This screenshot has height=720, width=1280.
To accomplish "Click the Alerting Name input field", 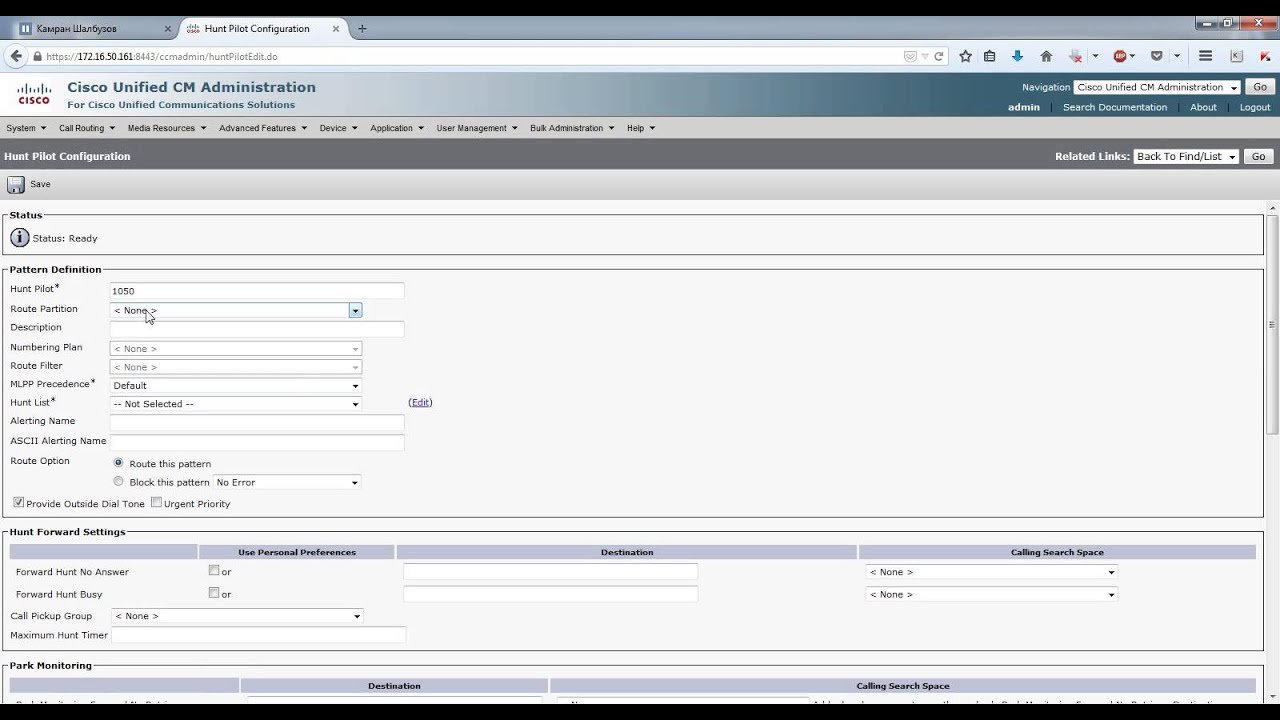I will coord(257,423).
